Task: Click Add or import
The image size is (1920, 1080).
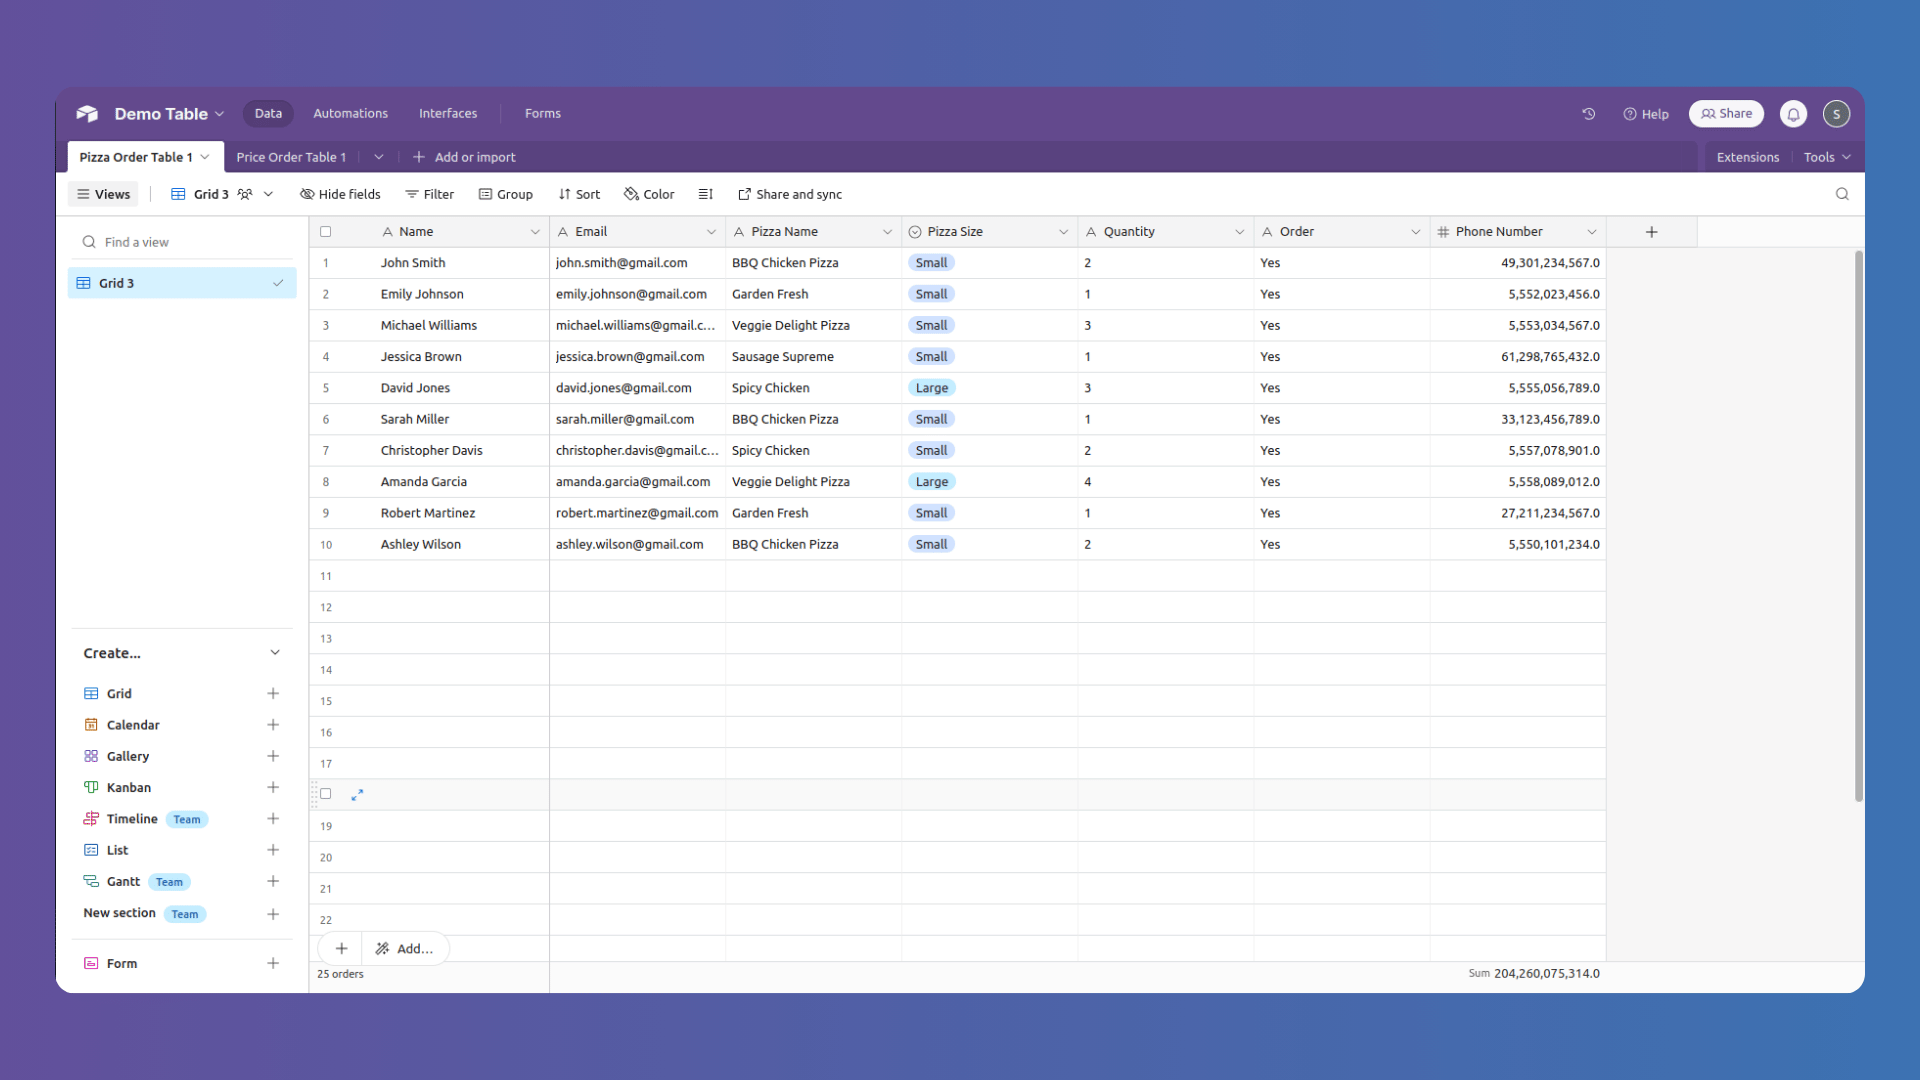Action: (465, 157)
